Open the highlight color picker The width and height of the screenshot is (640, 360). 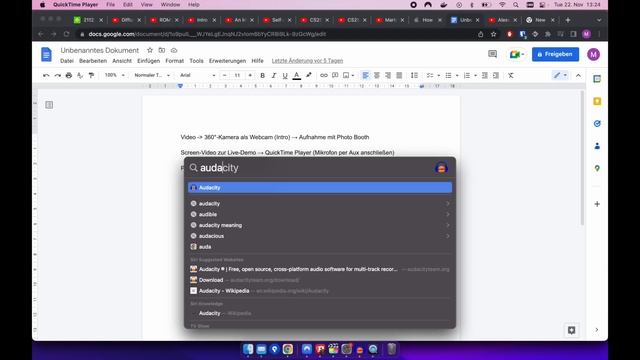309,76
